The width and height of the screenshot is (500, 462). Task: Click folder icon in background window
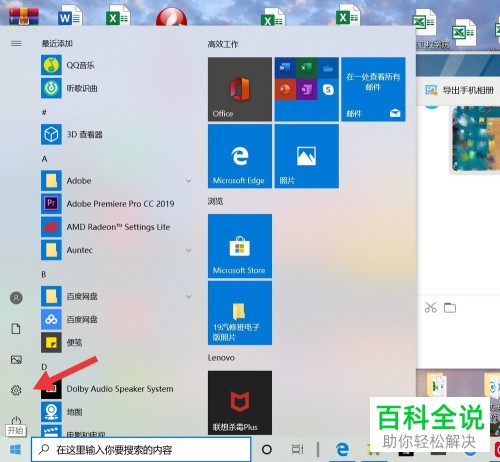coord(450,307)
